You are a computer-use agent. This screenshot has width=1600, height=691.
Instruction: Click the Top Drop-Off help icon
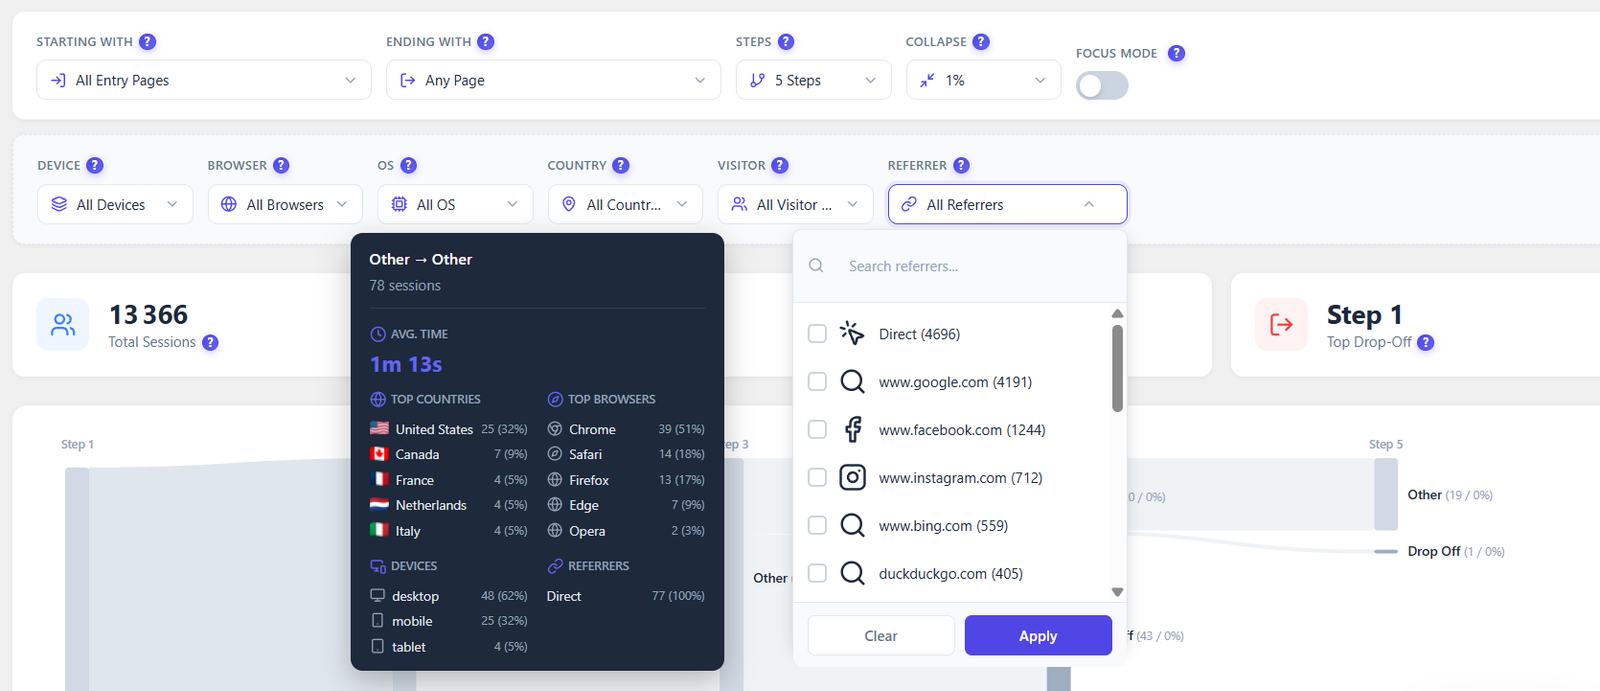(x=1426, y=342)
